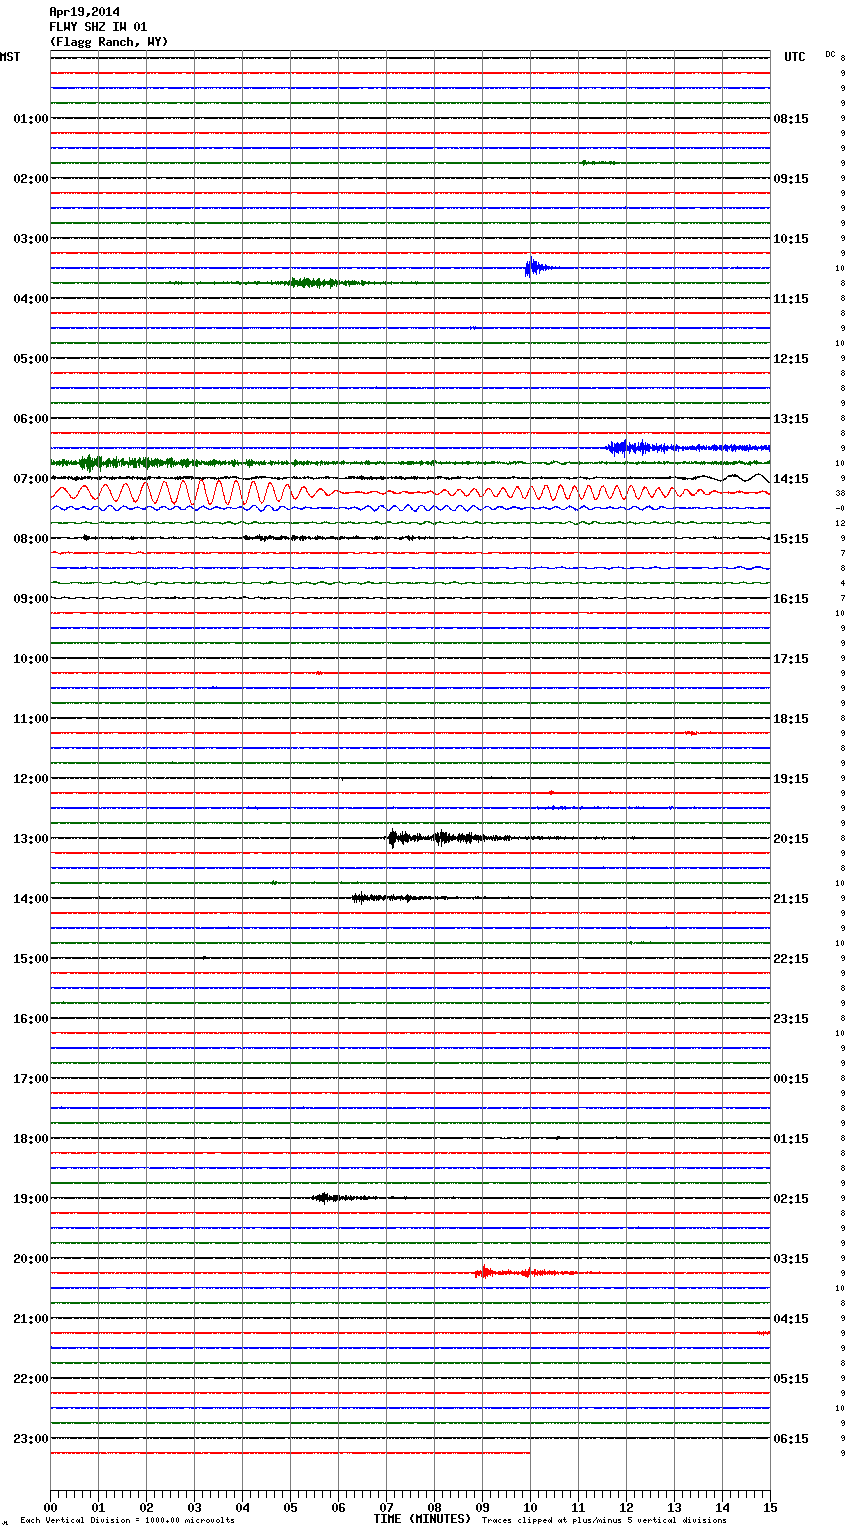850x1534 pixels.
Task: Select the 13:00 MST time label
Action: (x=30, y=839)
